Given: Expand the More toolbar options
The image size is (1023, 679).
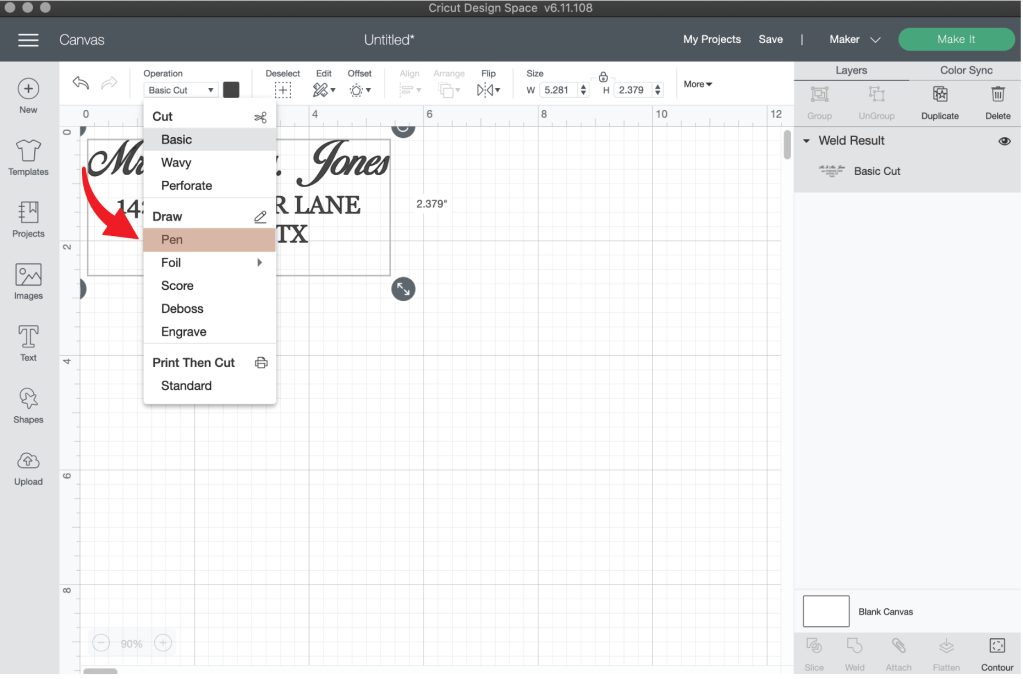Looking at the screenshot, I should (x=698, y=84).
